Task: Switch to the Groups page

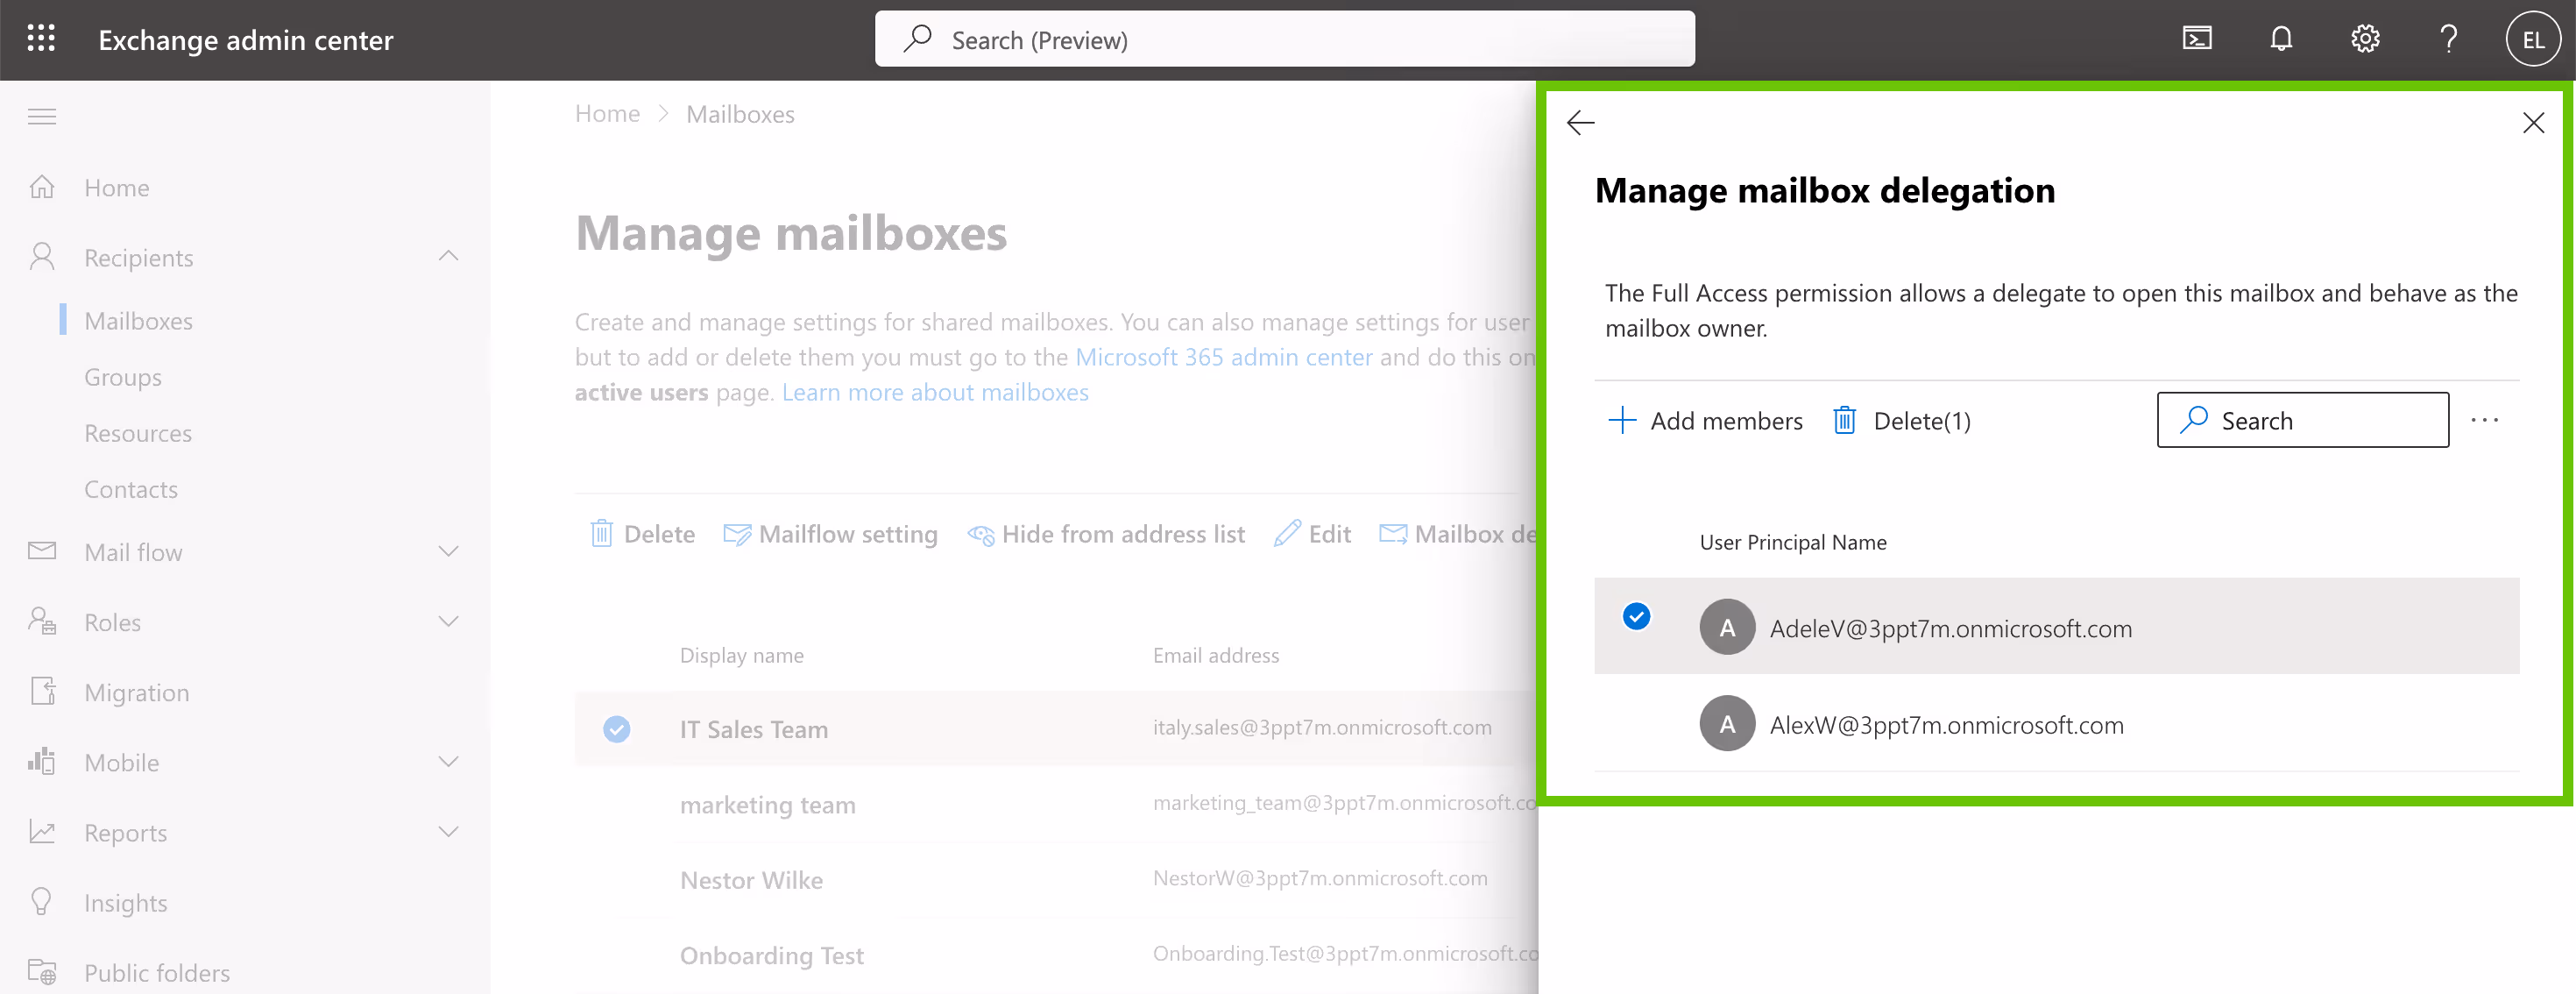Action: tap(122, 377)
